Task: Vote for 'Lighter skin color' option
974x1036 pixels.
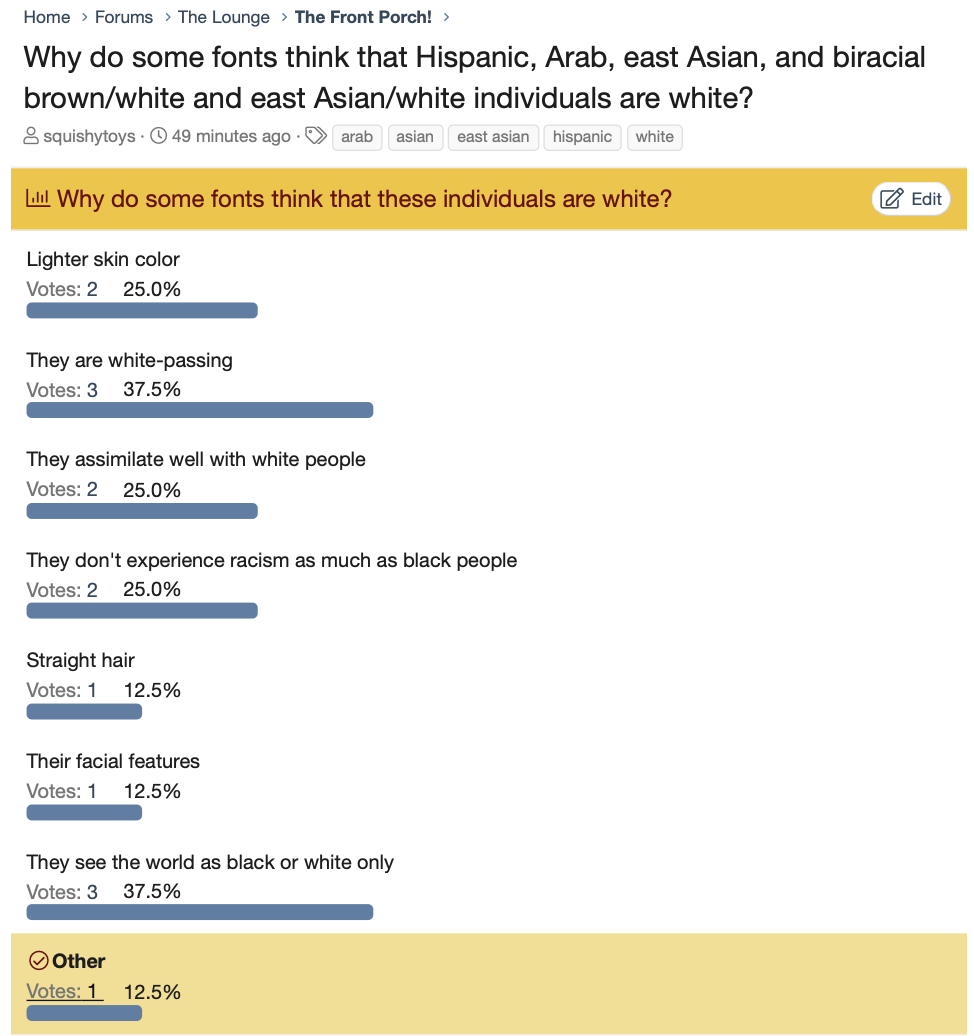Action: click(103, 259)
